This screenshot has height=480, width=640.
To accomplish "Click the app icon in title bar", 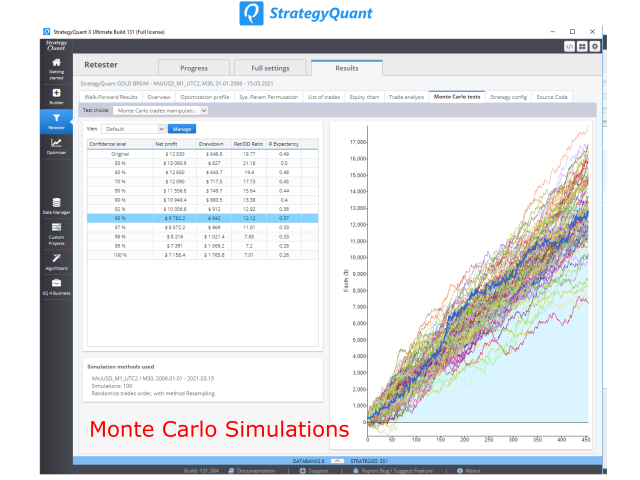I will click(x=47, y=31).
